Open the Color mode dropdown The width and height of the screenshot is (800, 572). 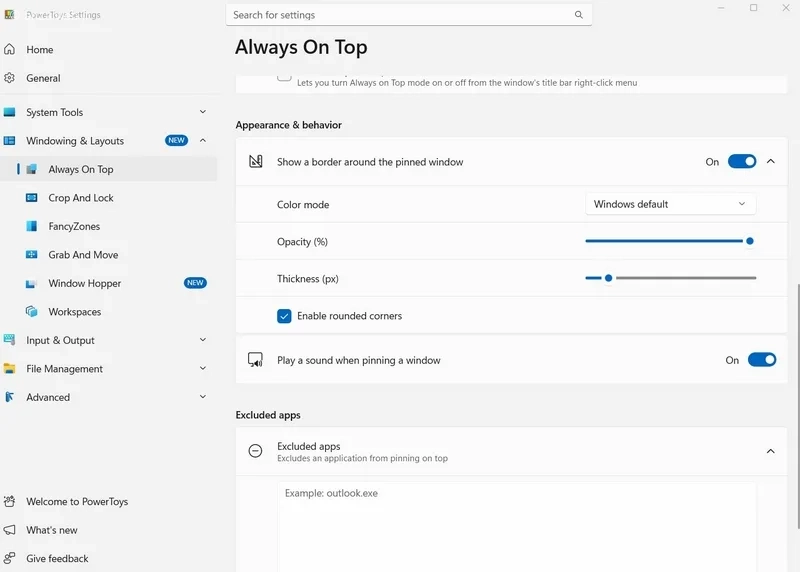coord(670,204)
